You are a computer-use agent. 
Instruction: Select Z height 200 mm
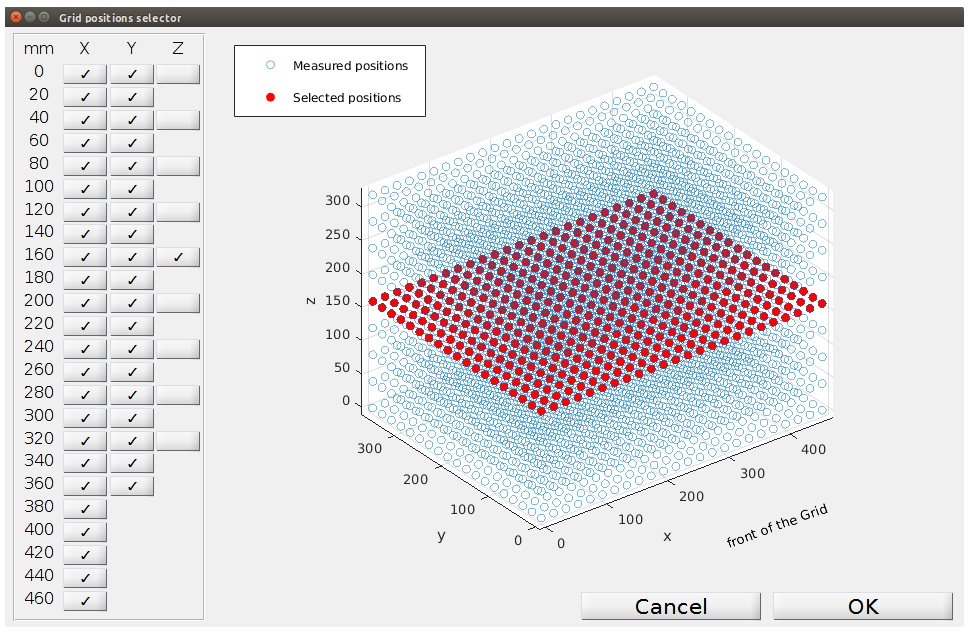point(178,303)
